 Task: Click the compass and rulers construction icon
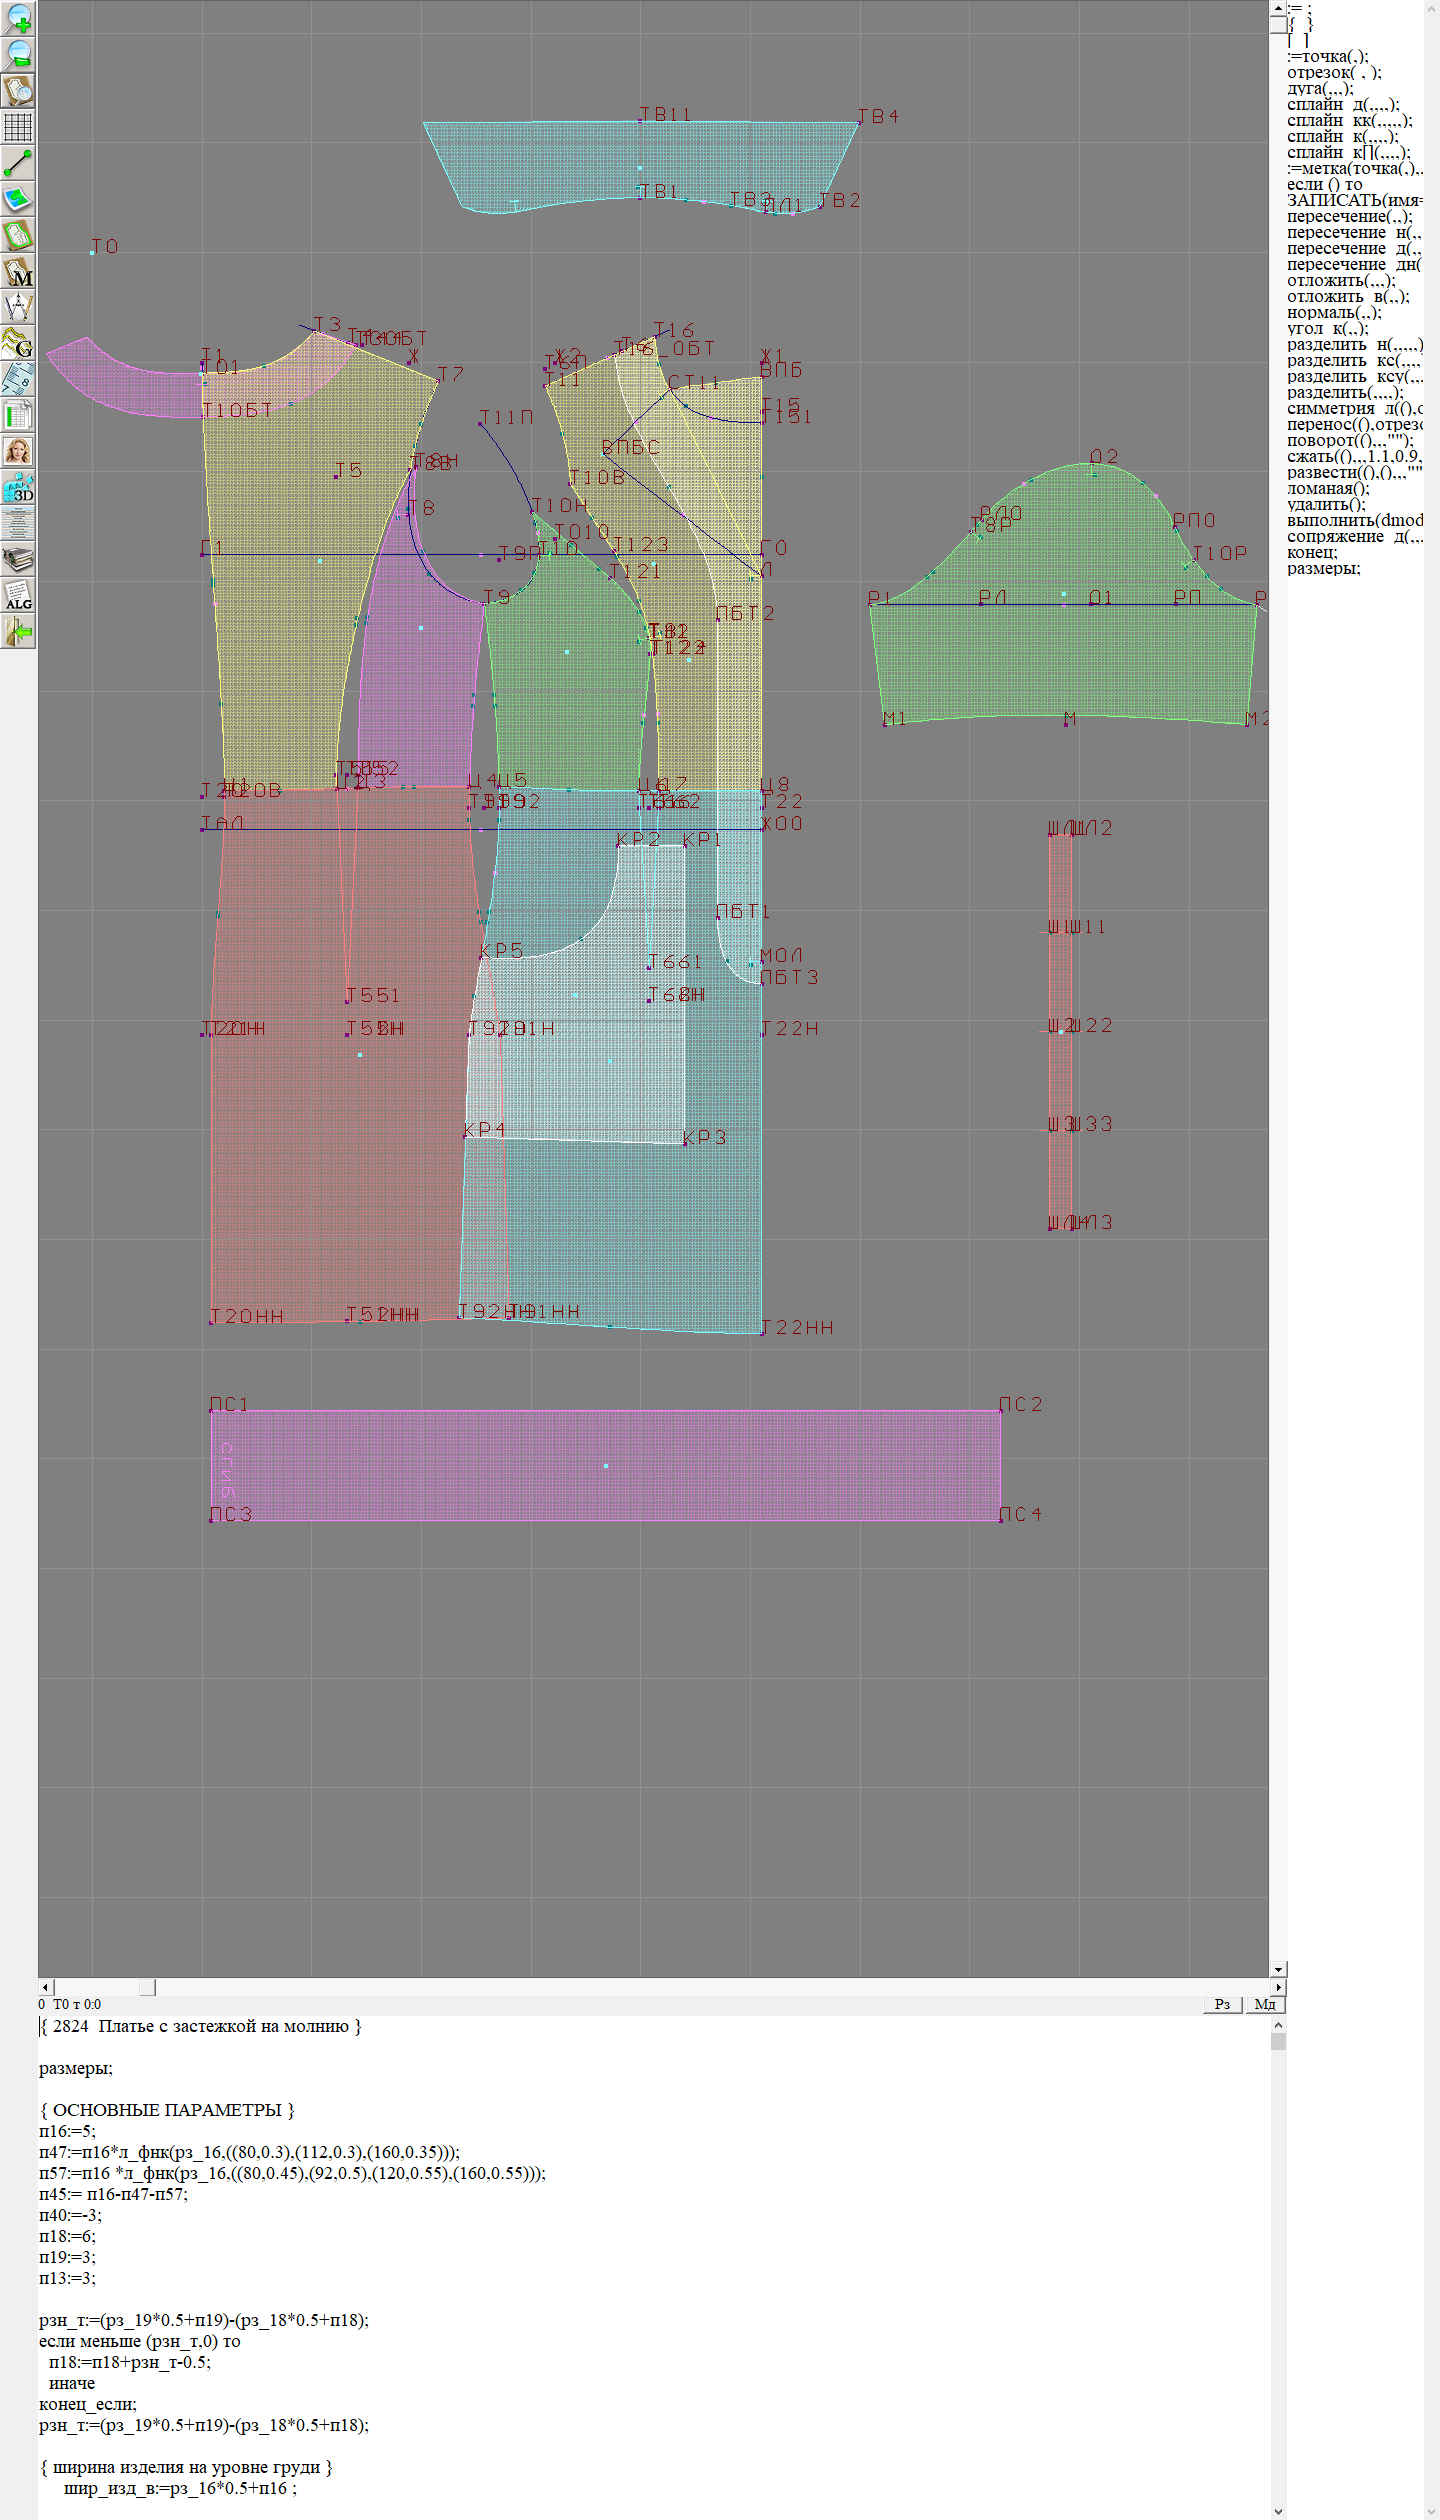coord(18,307)
